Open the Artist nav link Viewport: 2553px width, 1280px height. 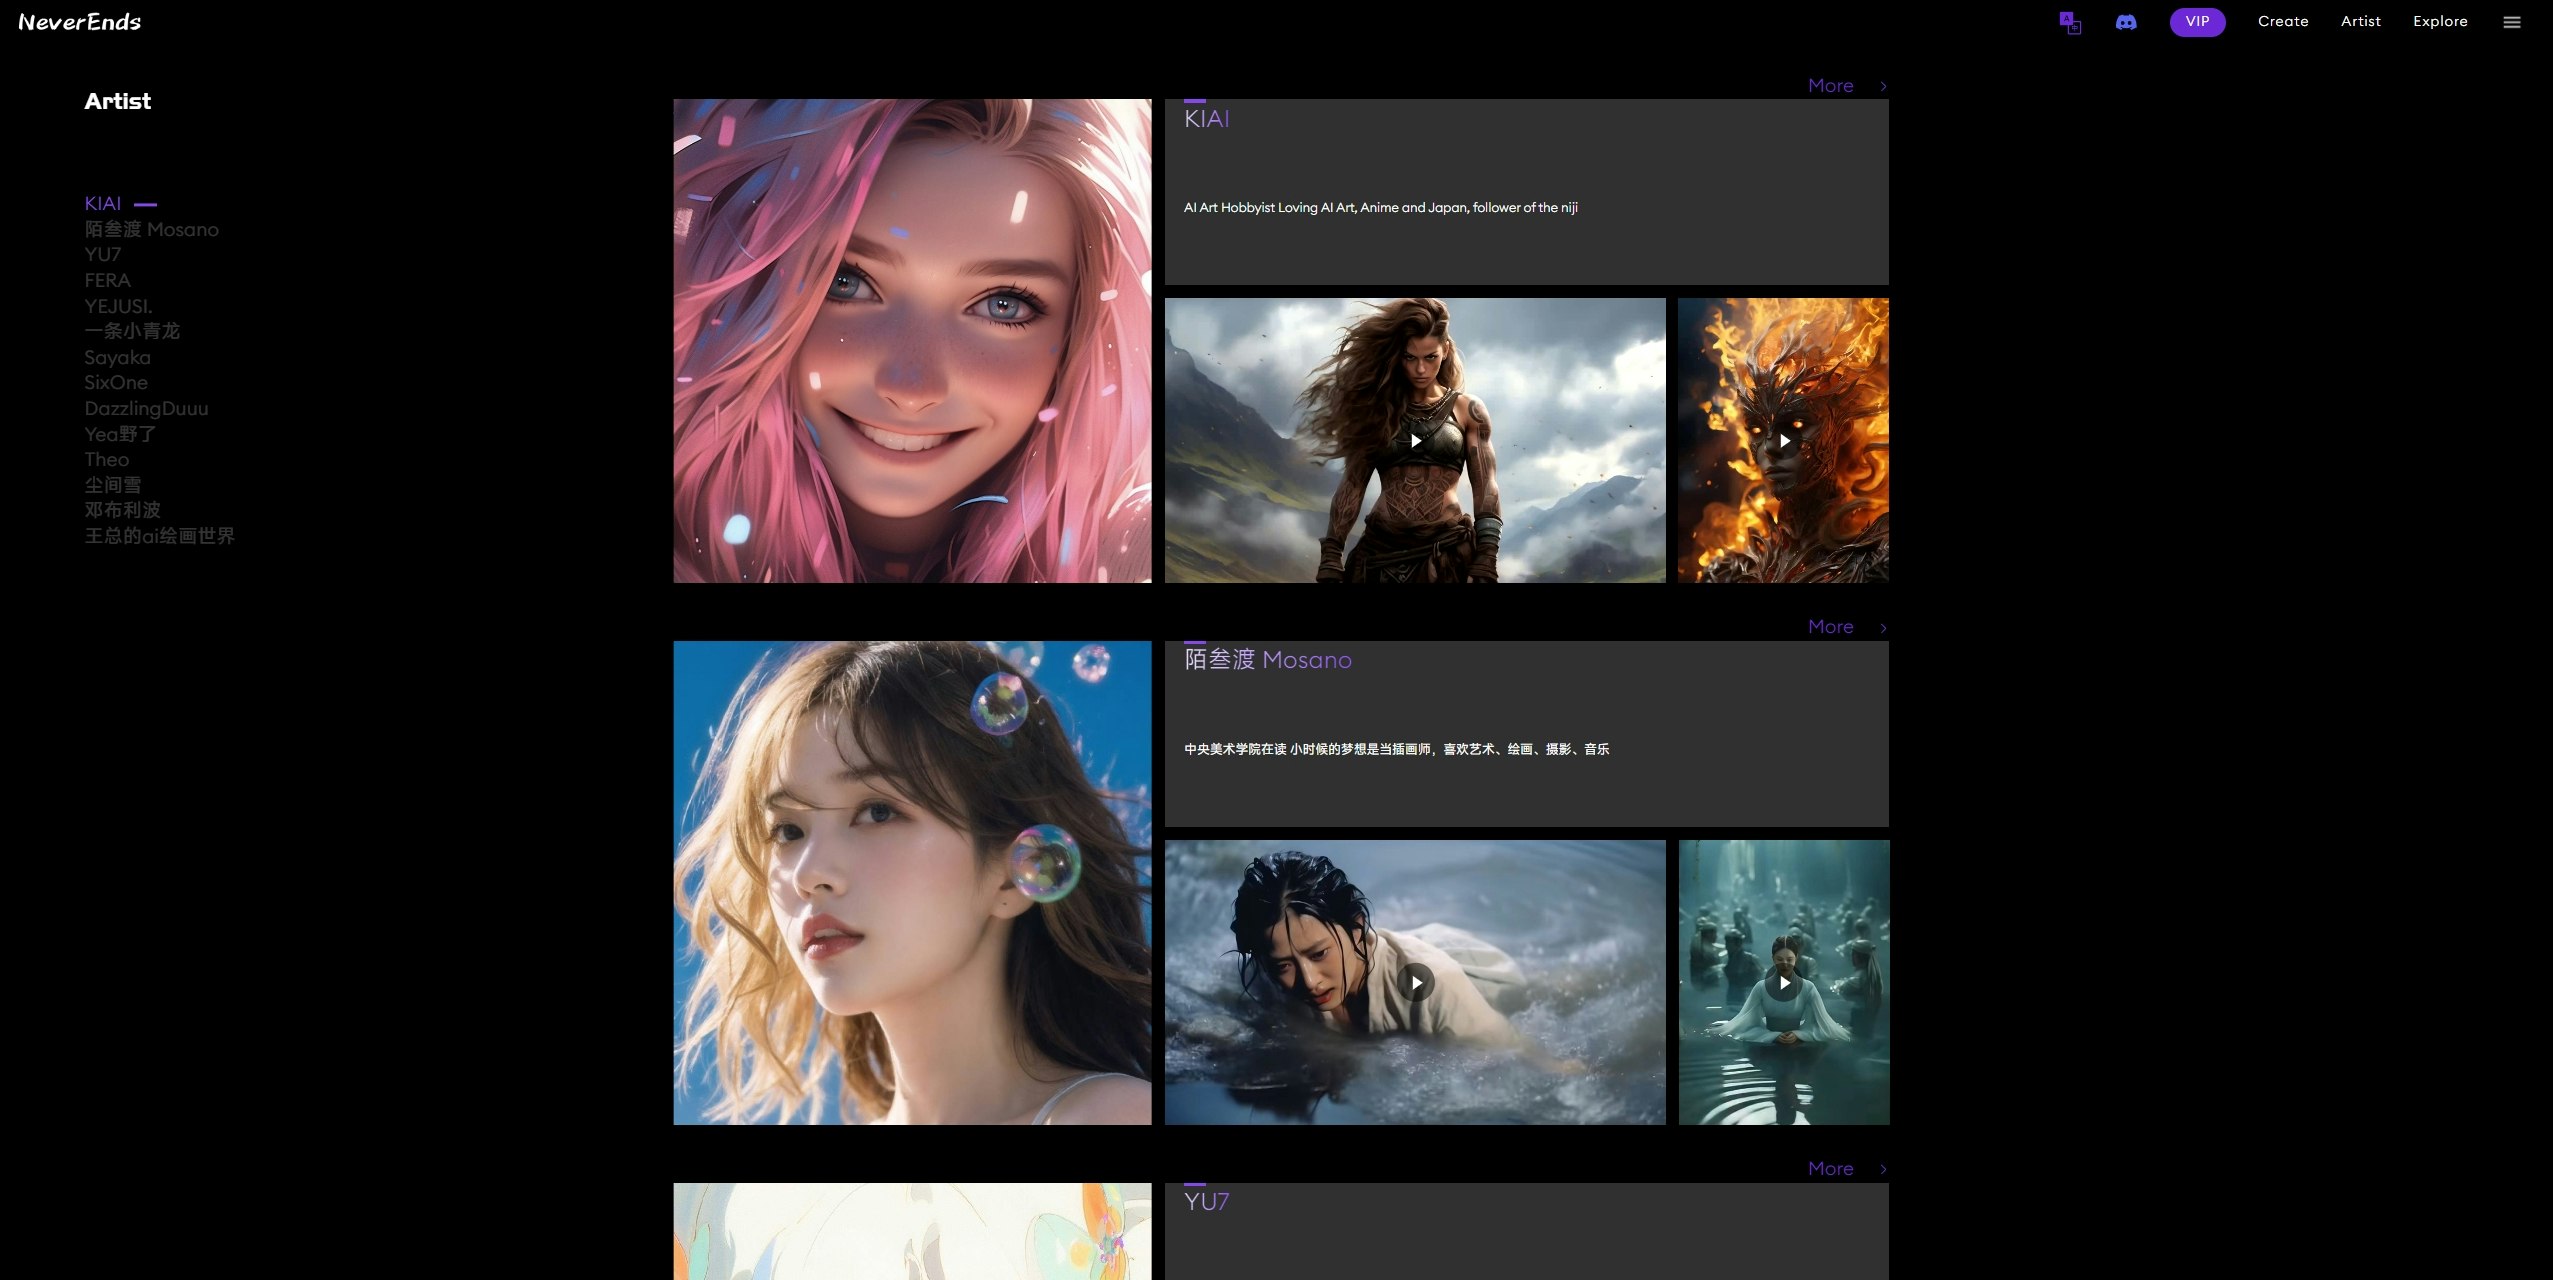(2360, 21)
